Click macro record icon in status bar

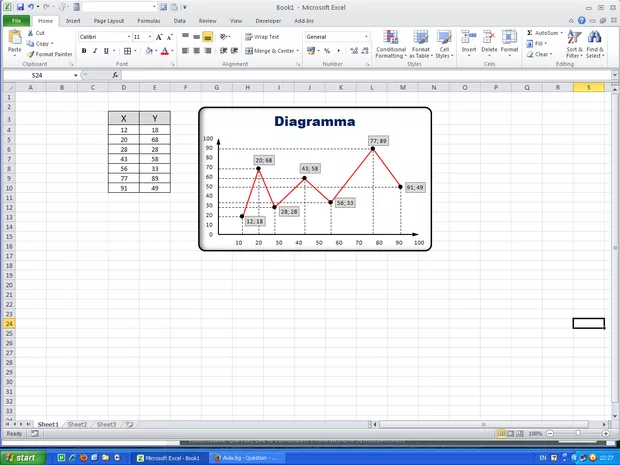pos(34,433)
